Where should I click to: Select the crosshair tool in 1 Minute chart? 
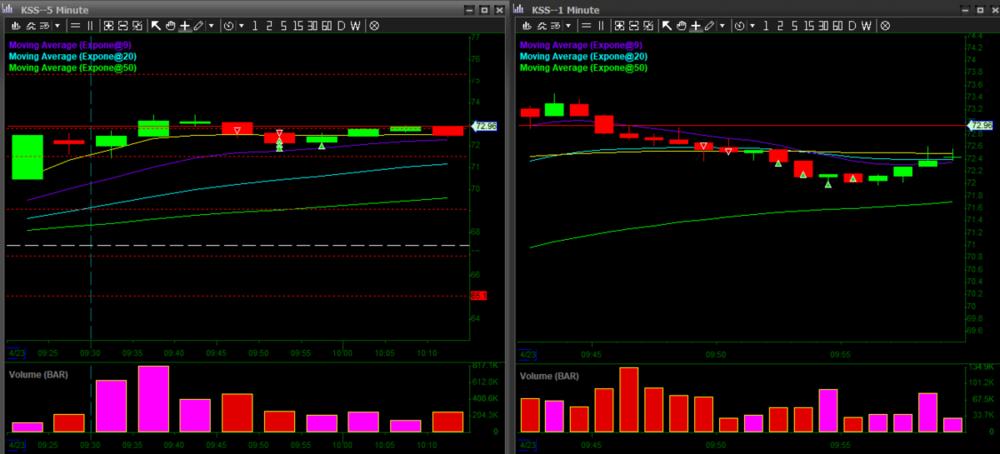[696, 25]
